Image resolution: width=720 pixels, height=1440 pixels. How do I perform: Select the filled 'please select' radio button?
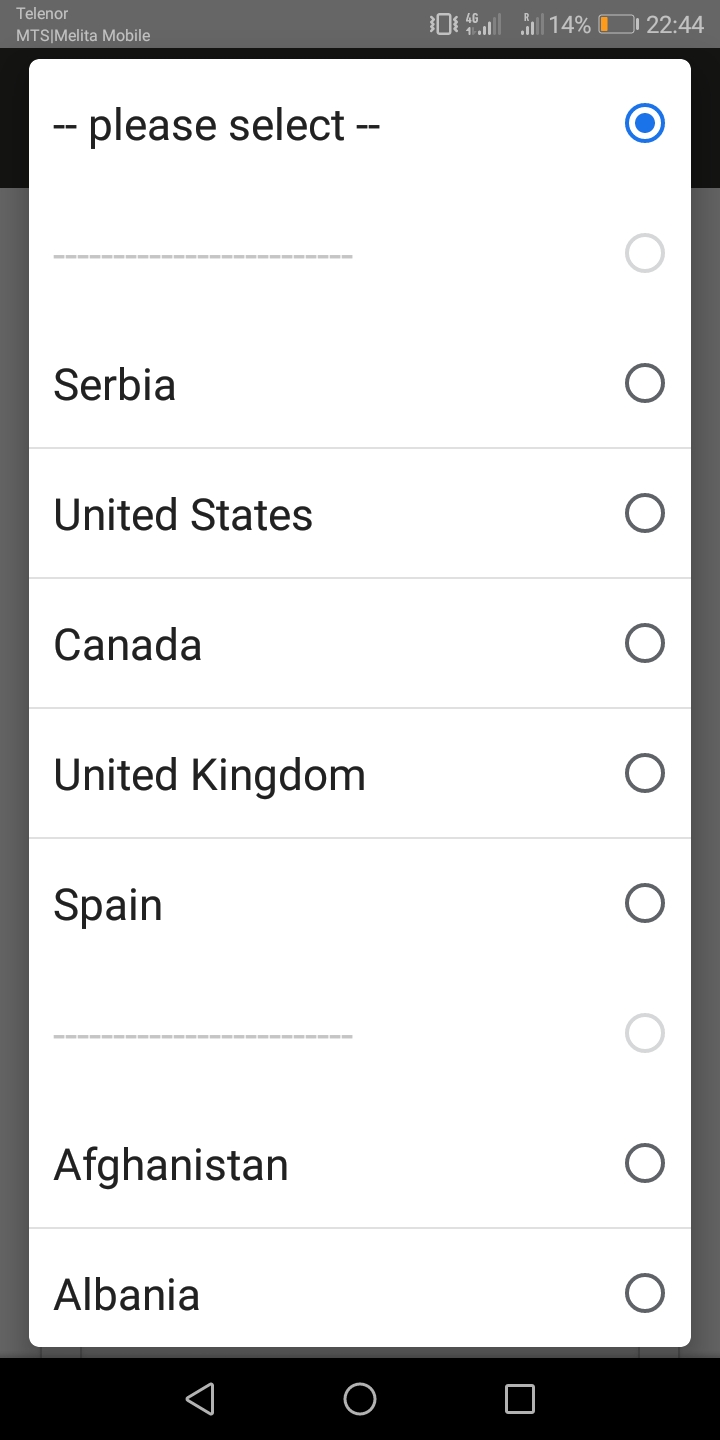[x=644, y=123]
